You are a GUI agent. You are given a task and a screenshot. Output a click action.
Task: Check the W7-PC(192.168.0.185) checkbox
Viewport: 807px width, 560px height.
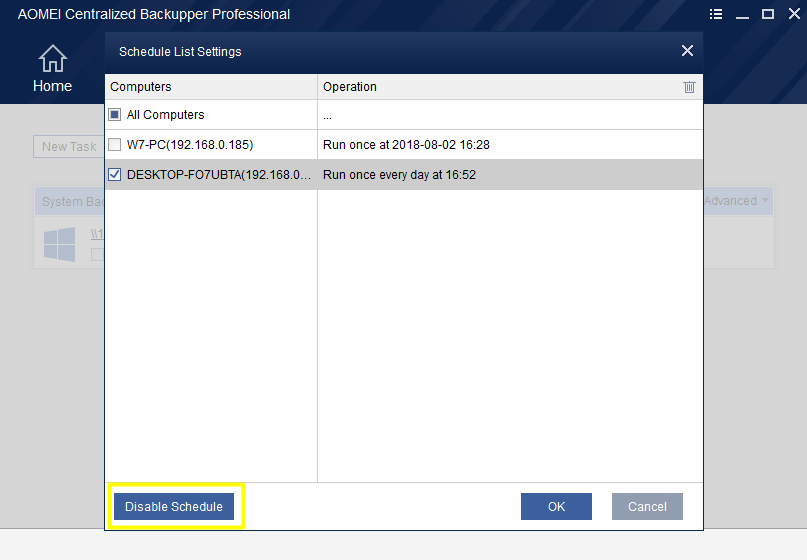click(115, 145)
